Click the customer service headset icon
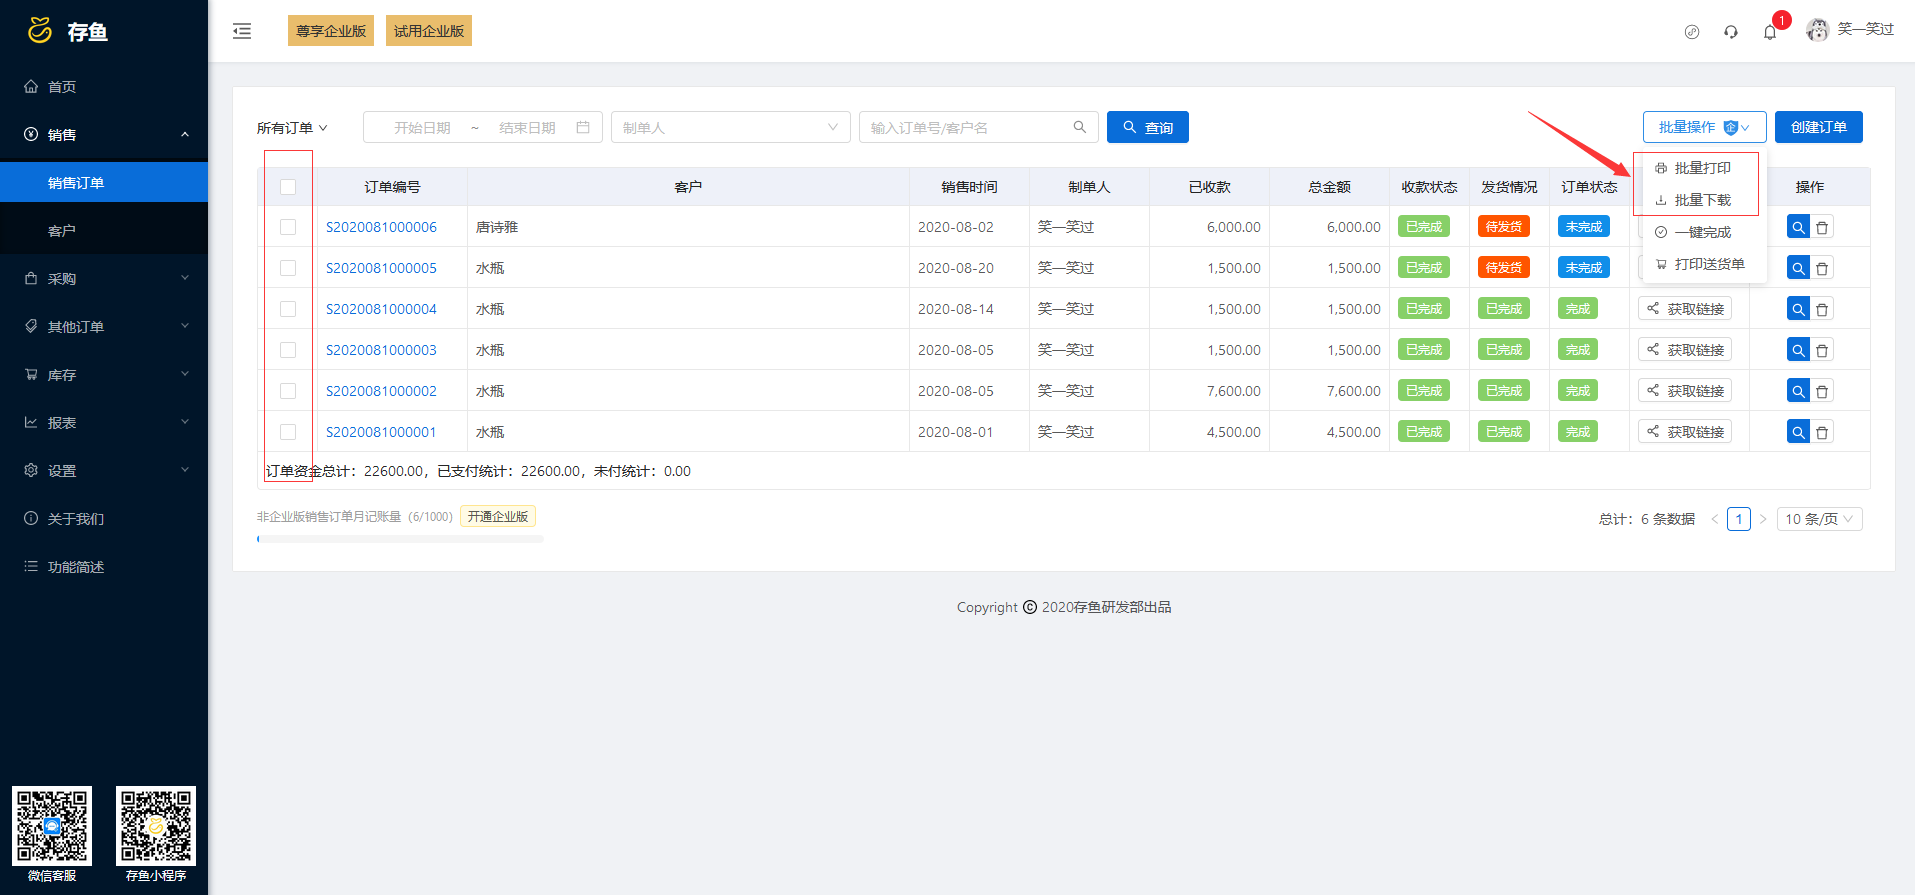1915x895 pixels. pos(1731,32)
